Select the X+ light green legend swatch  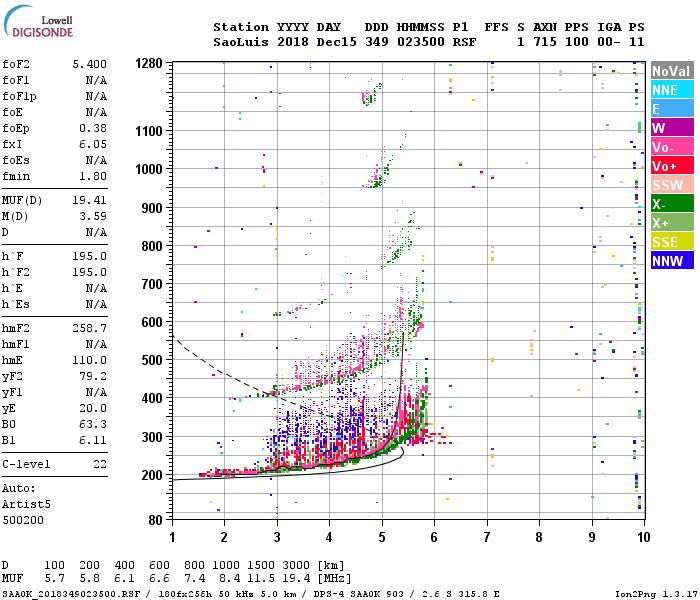(672, 223)
